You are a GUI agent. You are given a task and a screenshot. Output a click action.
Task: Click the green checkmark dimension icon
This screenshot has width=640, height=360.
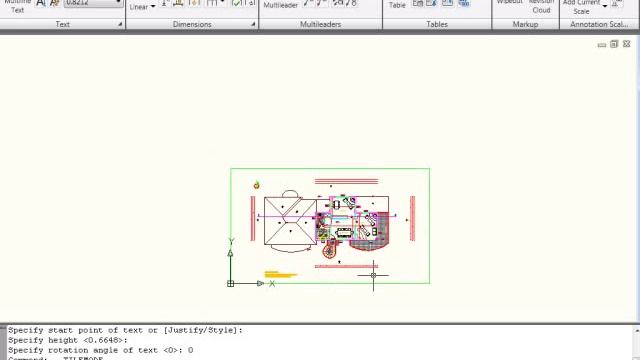(x=236, y=3)
